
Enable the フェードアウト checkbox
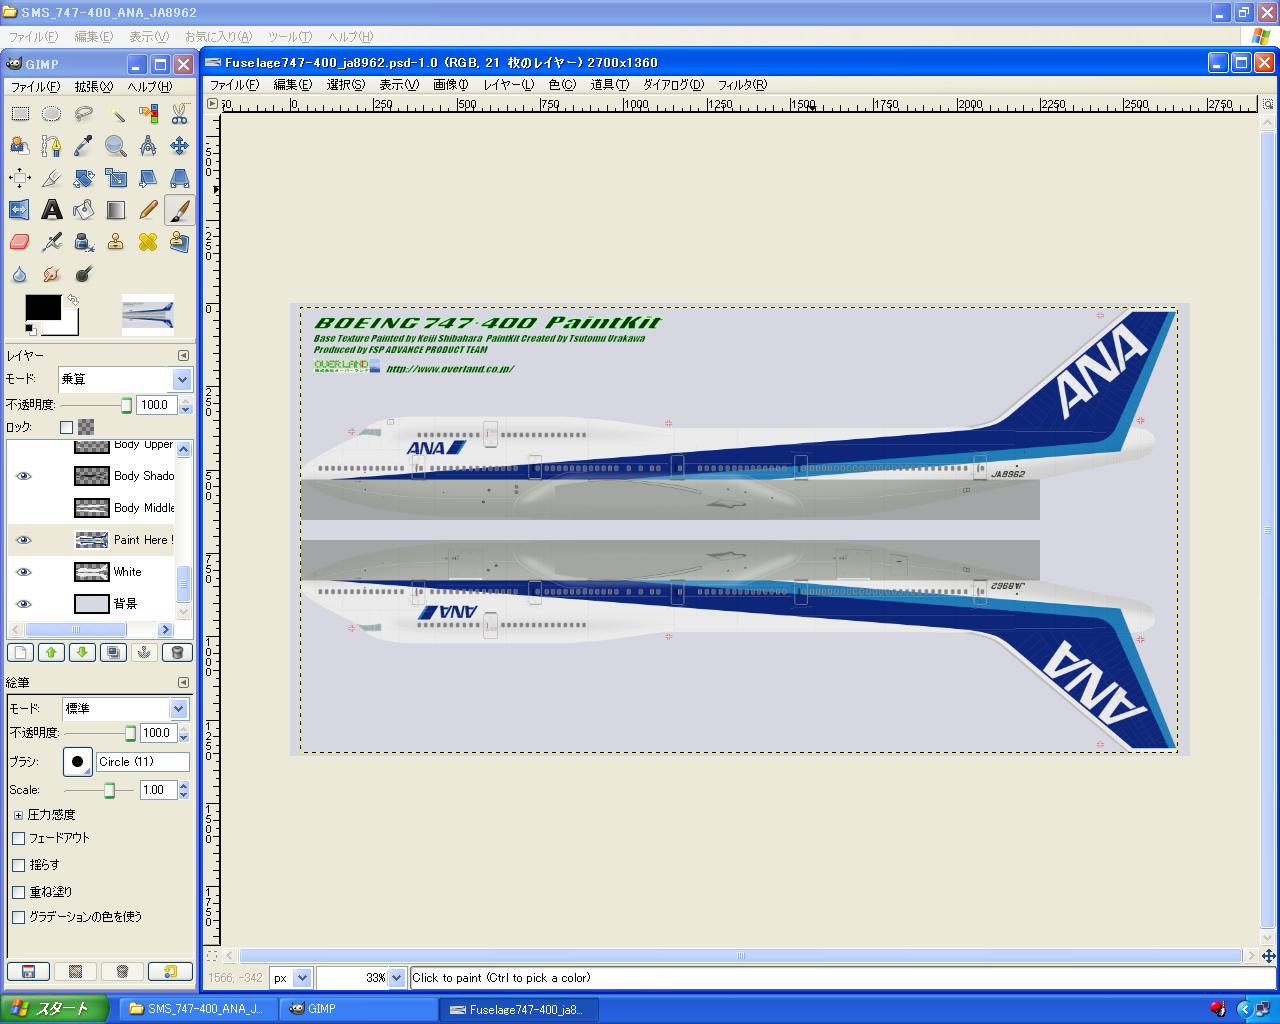pyautogui.click(x=18, y=838)
